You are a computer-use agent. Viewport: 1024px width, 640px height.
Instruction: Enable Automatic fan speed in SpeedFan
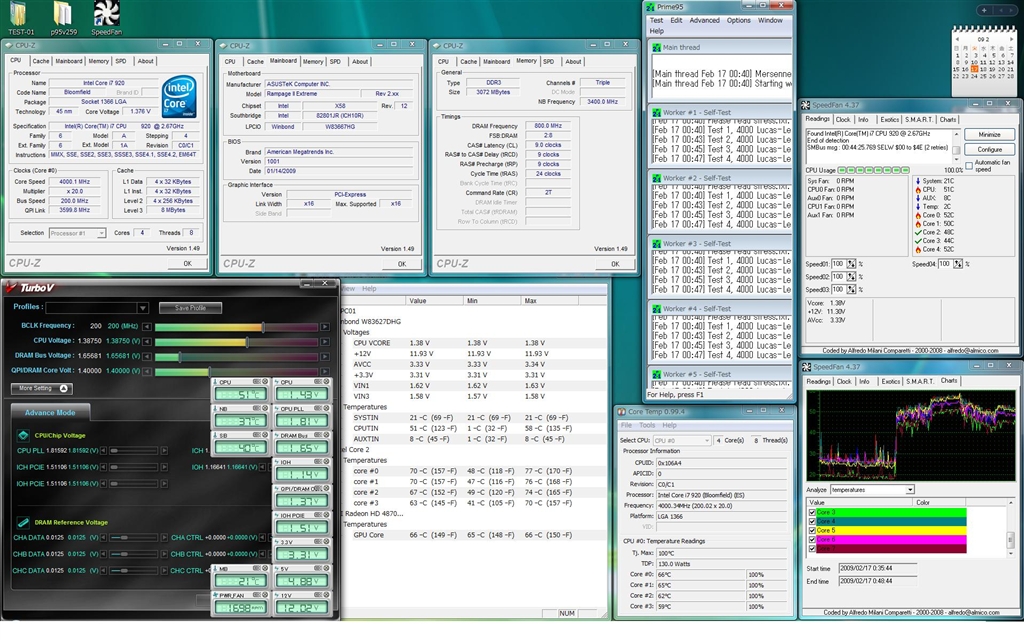point(968,166)
